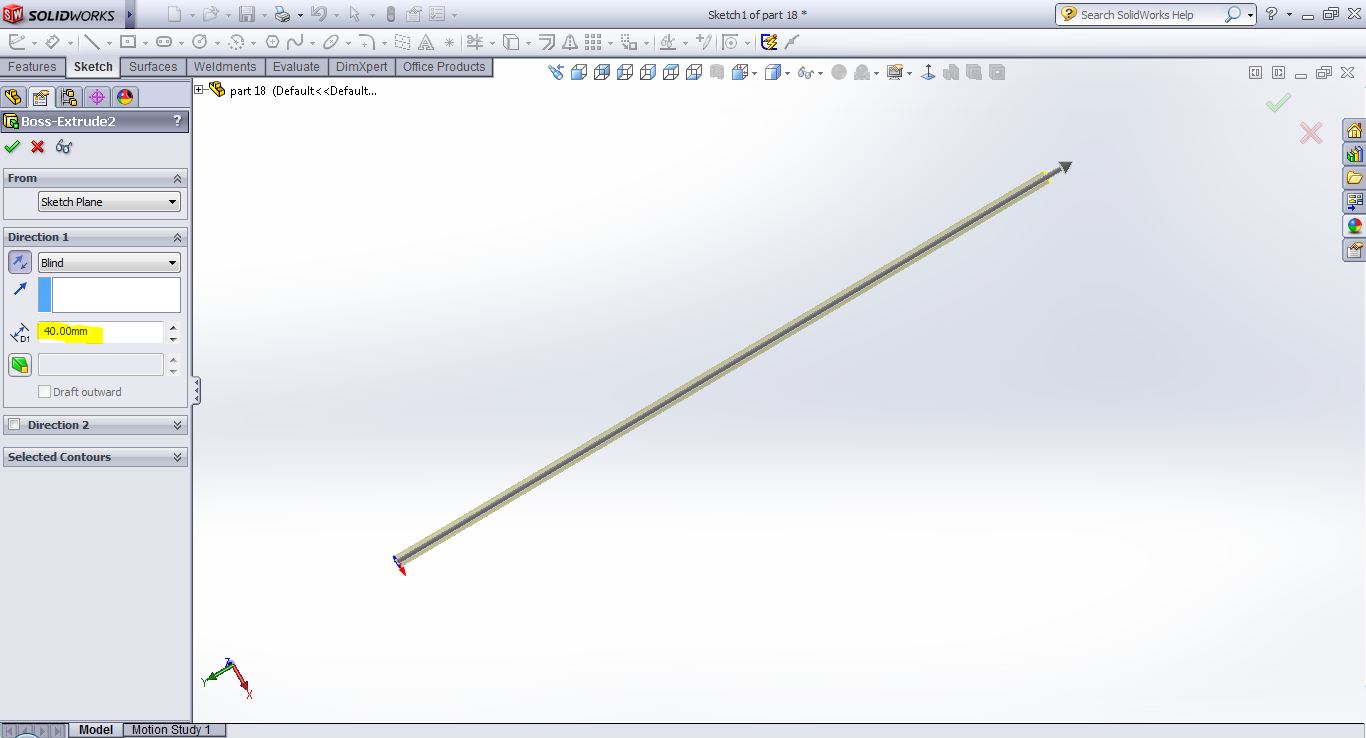Click the Zoom to Fit icon
Screen dimensions: 1366x738
tap(558, 72)
